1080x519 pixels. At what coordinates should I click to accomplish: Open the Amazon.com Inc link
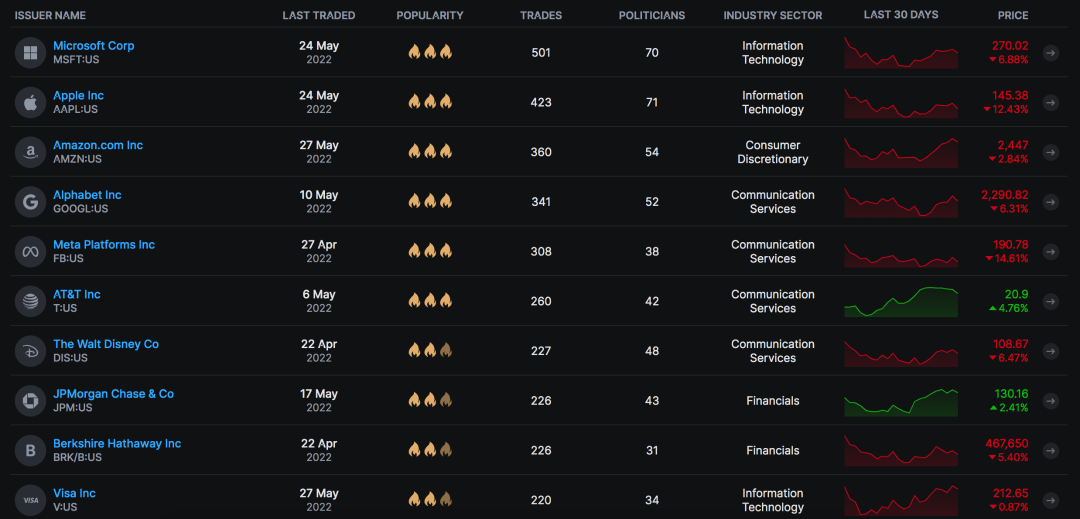(98, 145)
